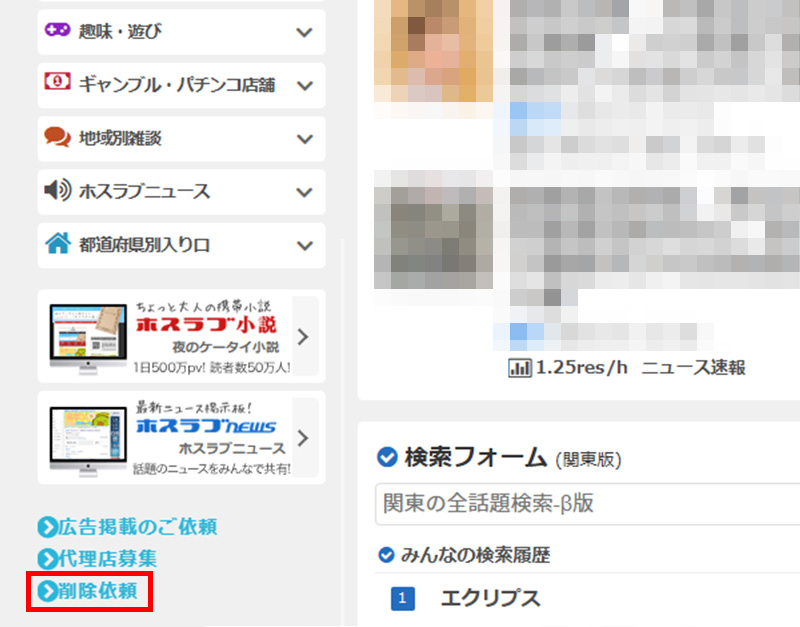Expand the 地域別雑談 chevron
The image size is (800, 627).
pos(305,138)
